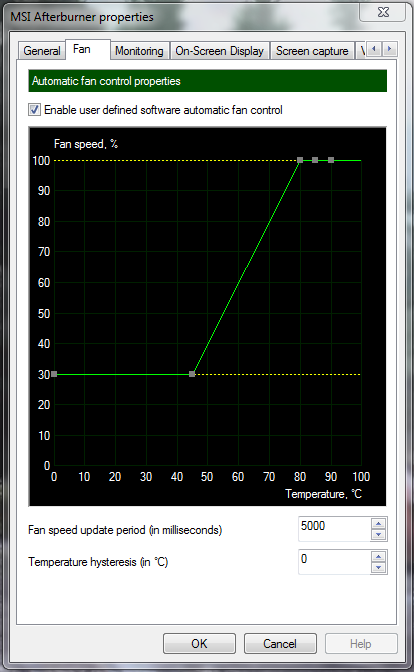Switch to the Screen capture tab
Image resolution: width=414 pixels, height=672 pixels.
(312, 51)
